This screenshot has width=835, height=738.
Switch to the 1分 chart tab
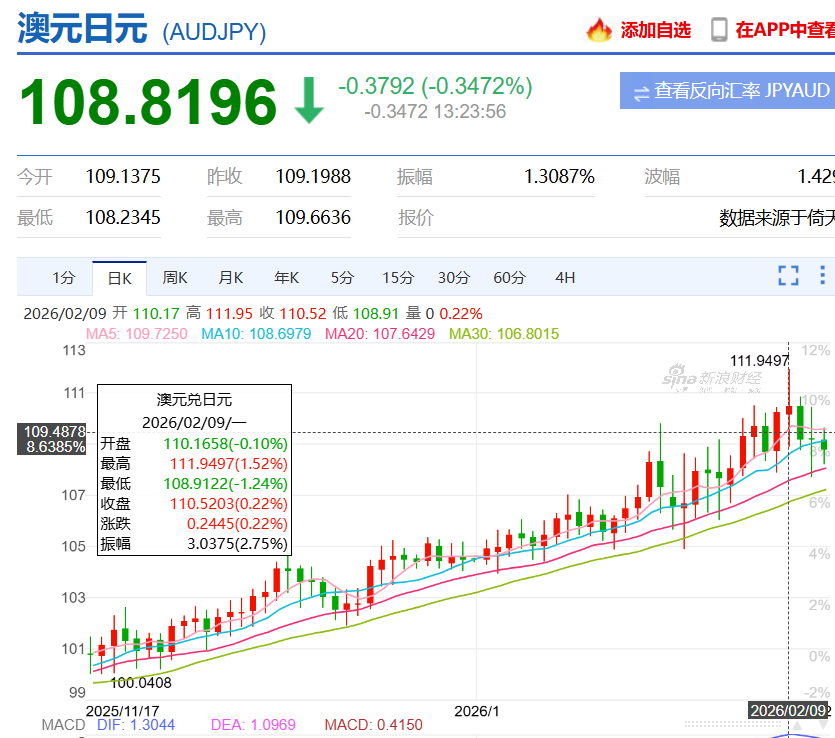tap(63, 278)
